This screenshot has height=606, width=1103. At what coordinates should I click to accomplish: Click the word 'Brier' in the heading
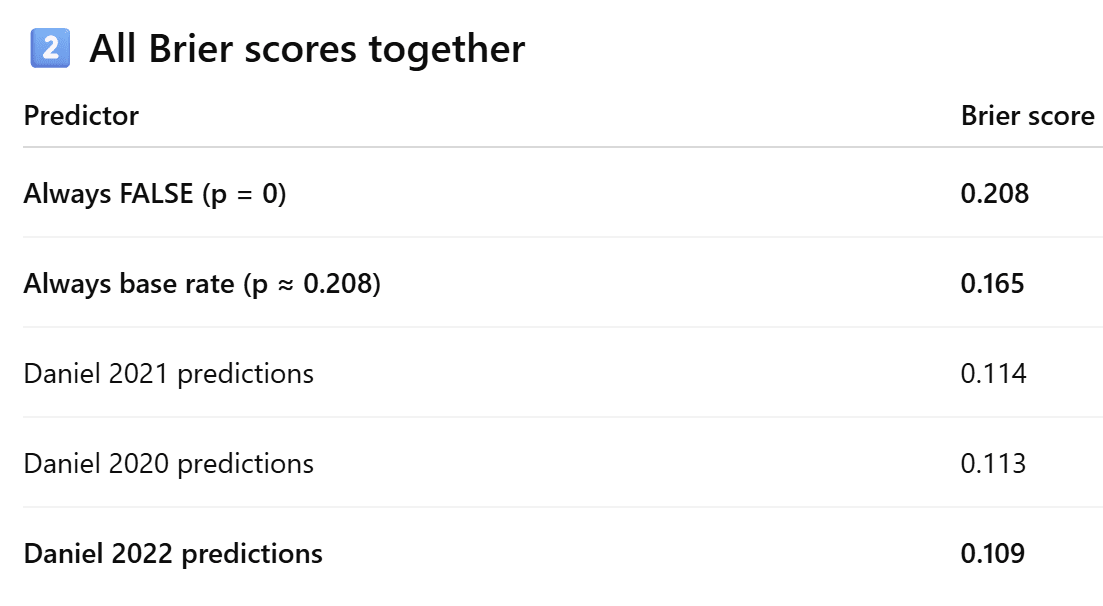point(190,49)
